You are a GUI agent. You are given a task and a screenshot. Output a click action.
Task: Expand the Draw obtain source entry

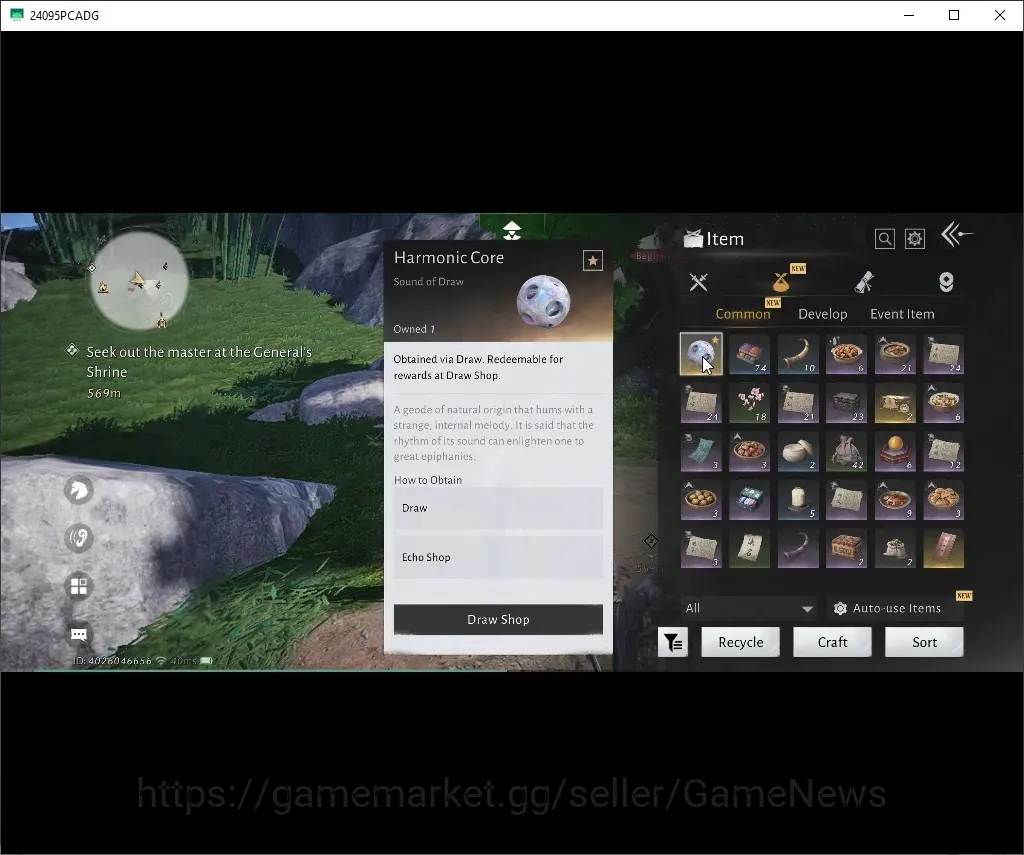(x=498, y=508)
